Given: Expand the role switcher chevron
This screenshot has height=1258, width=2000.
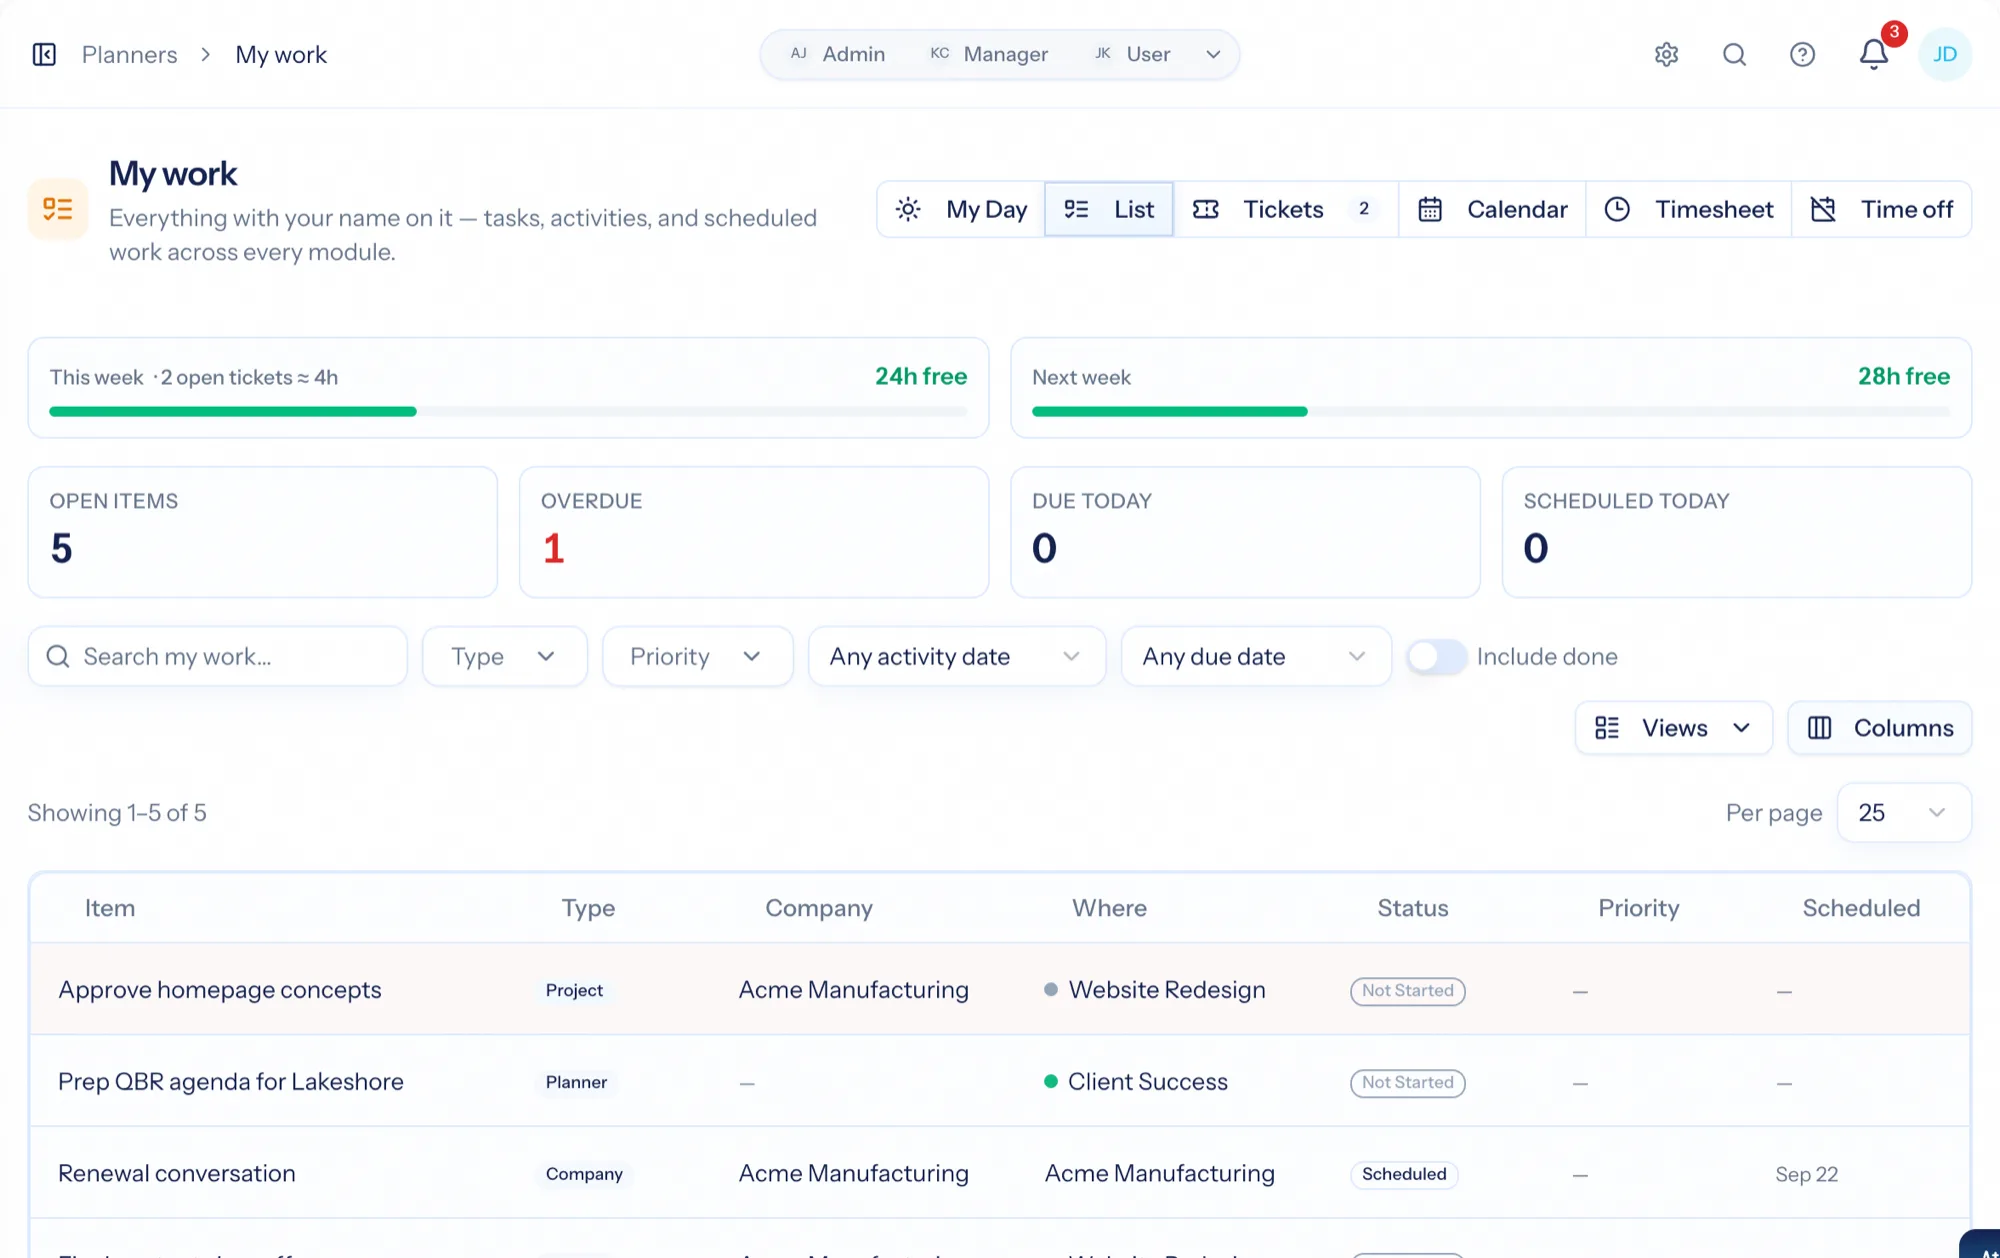Looking at the screenshot, I should click(1213, 54).
